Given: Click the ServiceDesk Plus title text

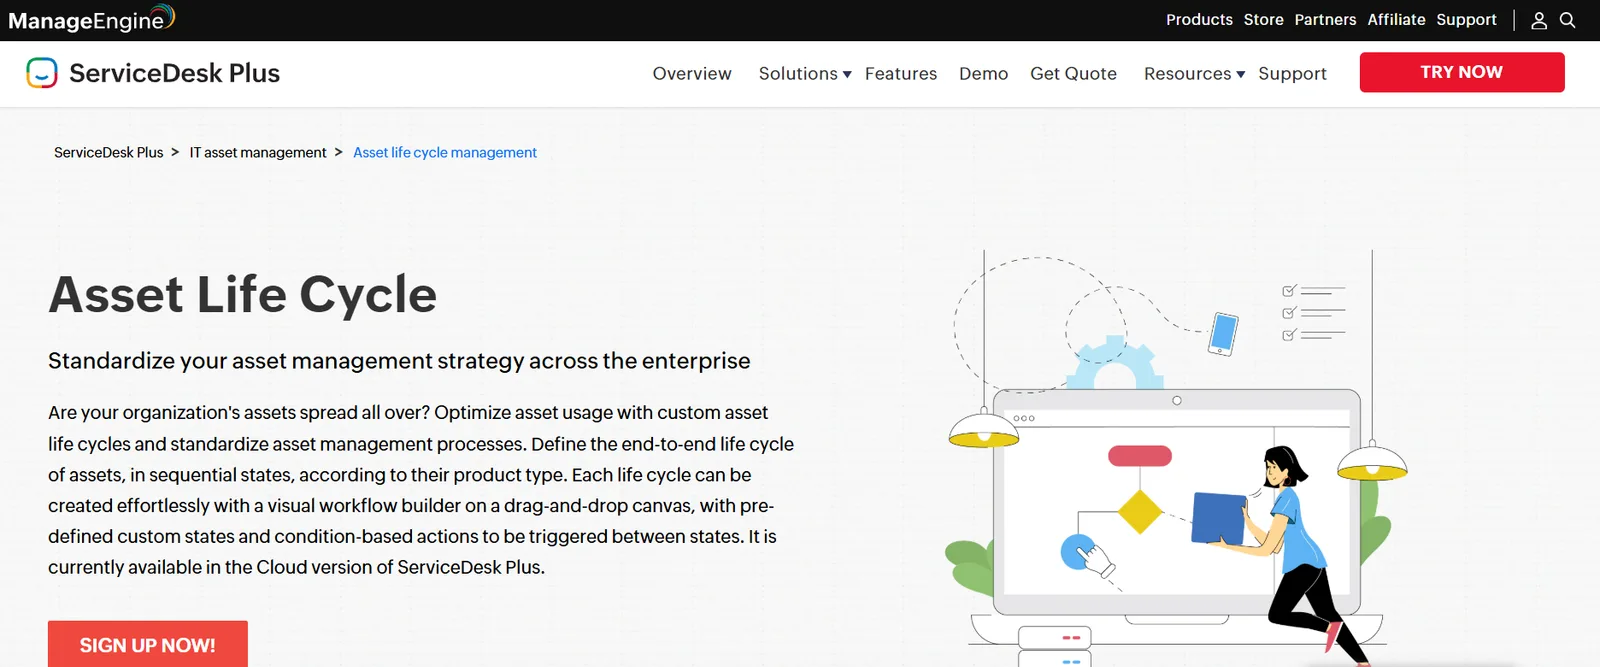Looking at the screenshot, I should click(174, 73).
